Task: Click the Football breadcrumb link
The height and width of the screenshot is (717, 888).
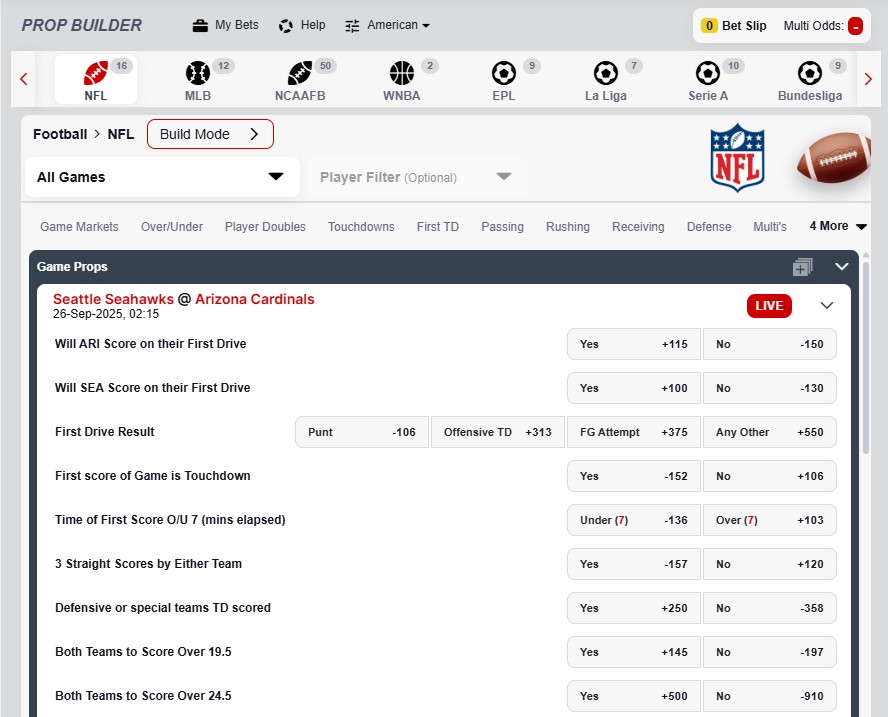Action: tap(60, 134)
